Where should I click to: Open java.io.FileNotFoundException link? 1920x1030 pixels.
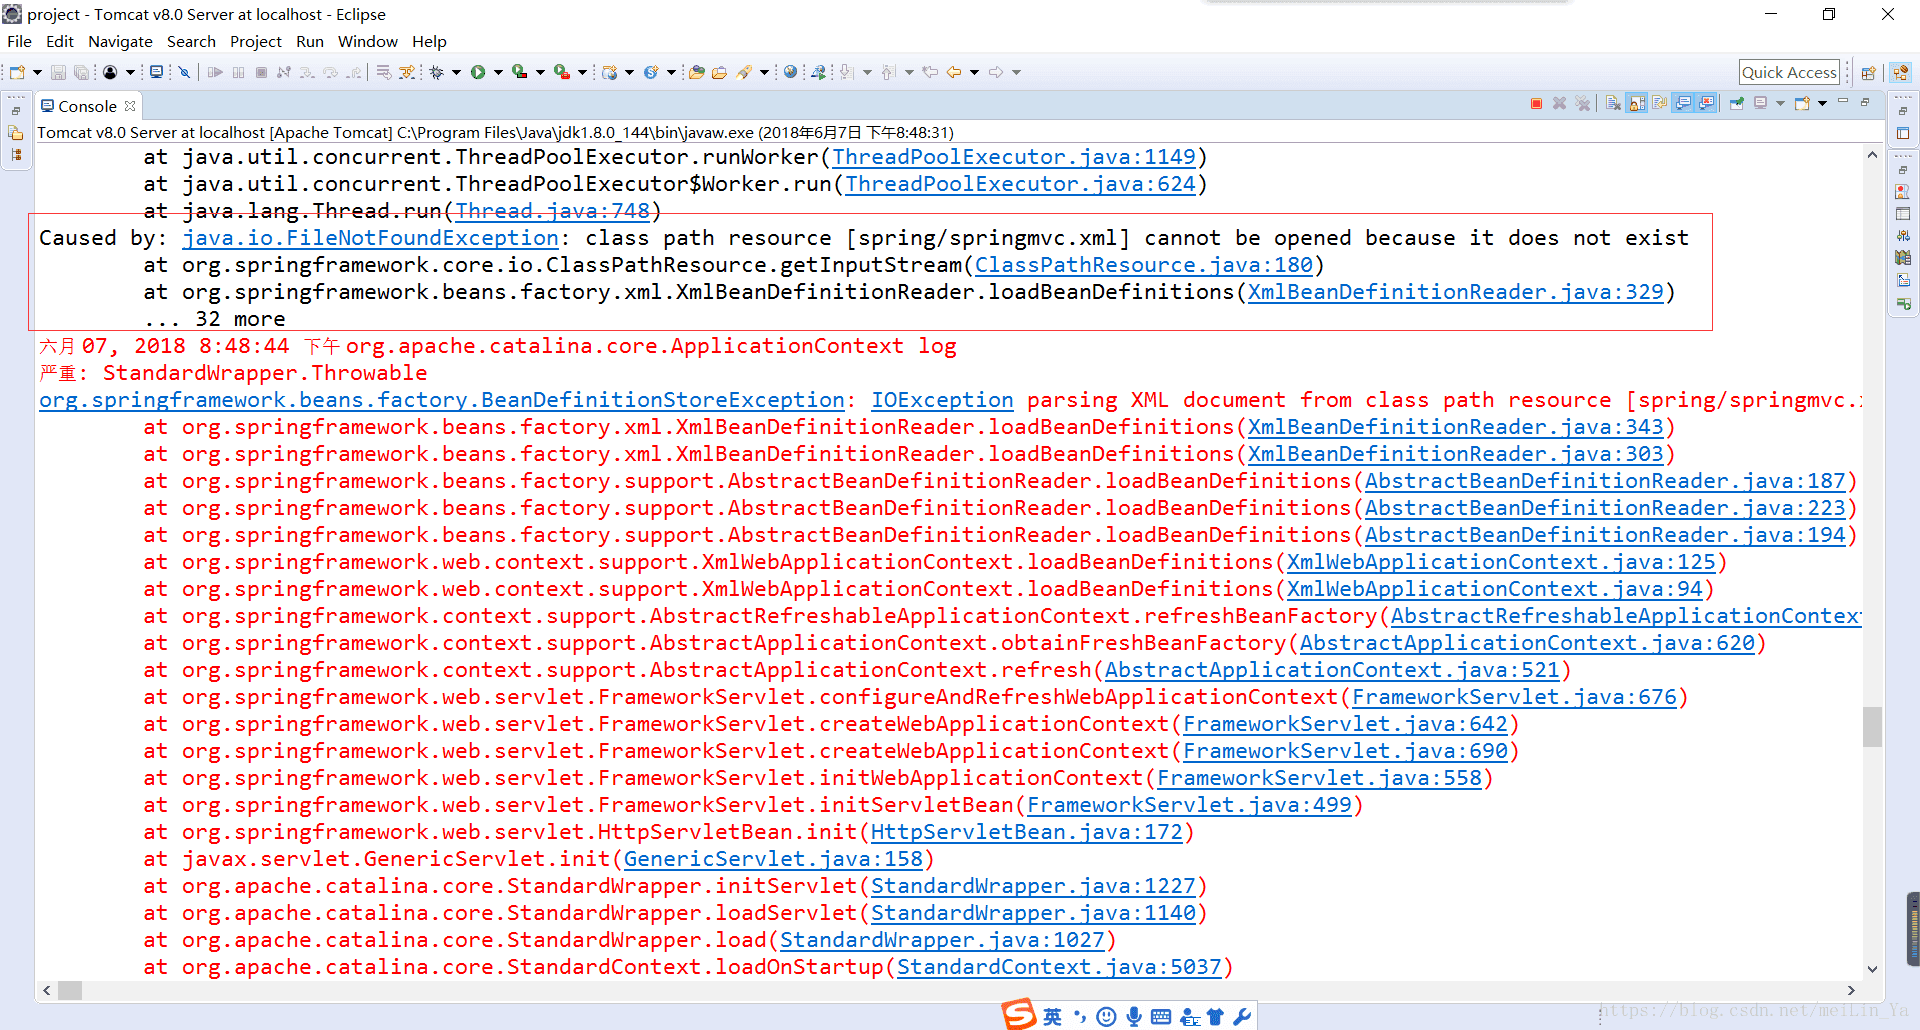coord(370,238)
